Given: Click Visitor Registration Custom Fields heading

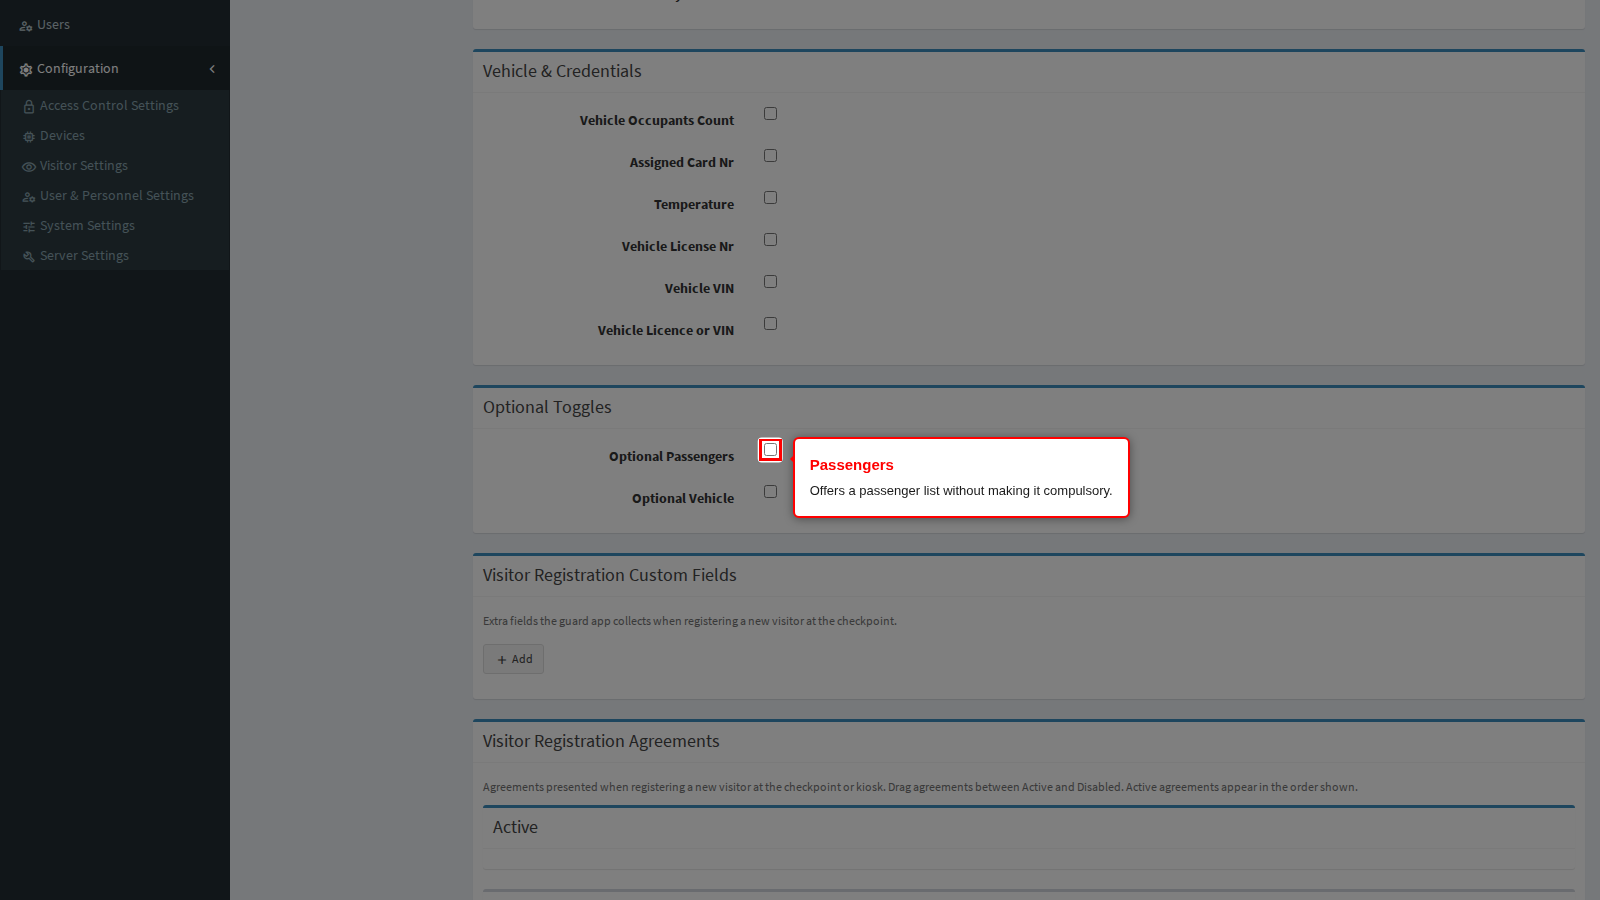Looking at the screenshot, I should coord(609,575).
